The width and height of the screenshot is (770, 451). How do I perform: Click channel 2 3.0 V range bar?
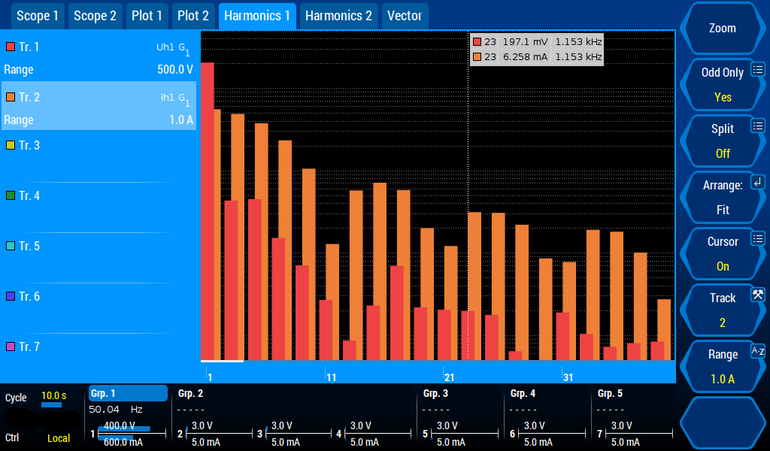point(202,425)
